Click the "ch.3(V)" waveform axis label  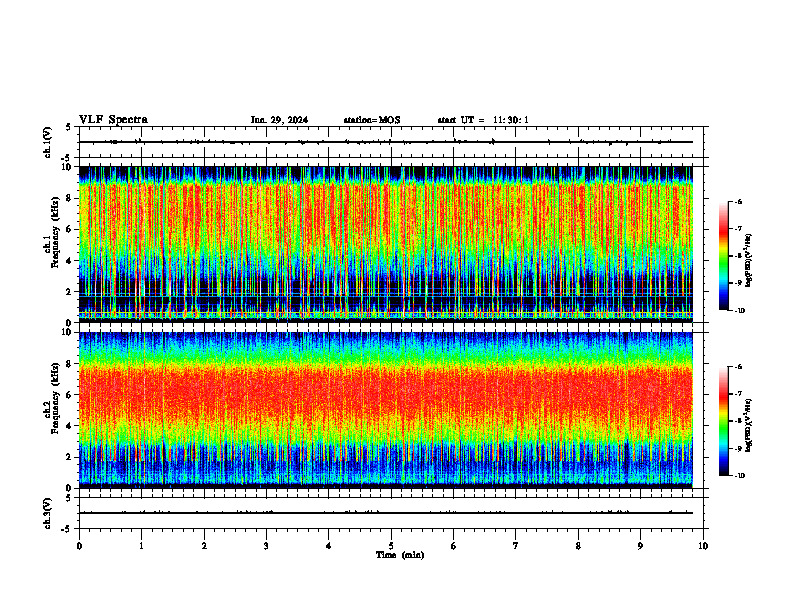pos(48,513)
